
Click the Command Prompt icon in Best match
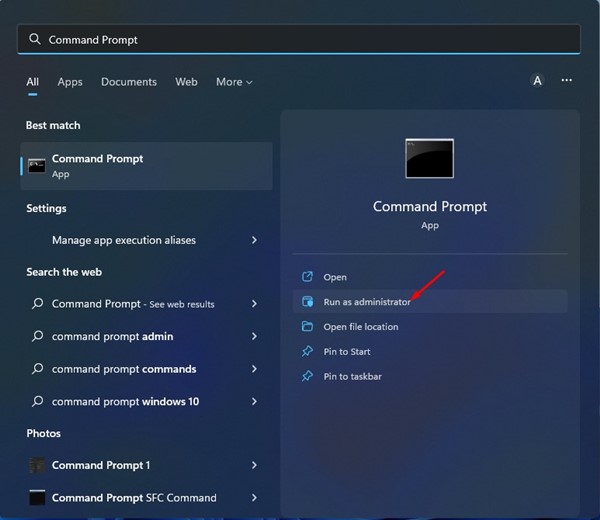click(x=37, y=166)
